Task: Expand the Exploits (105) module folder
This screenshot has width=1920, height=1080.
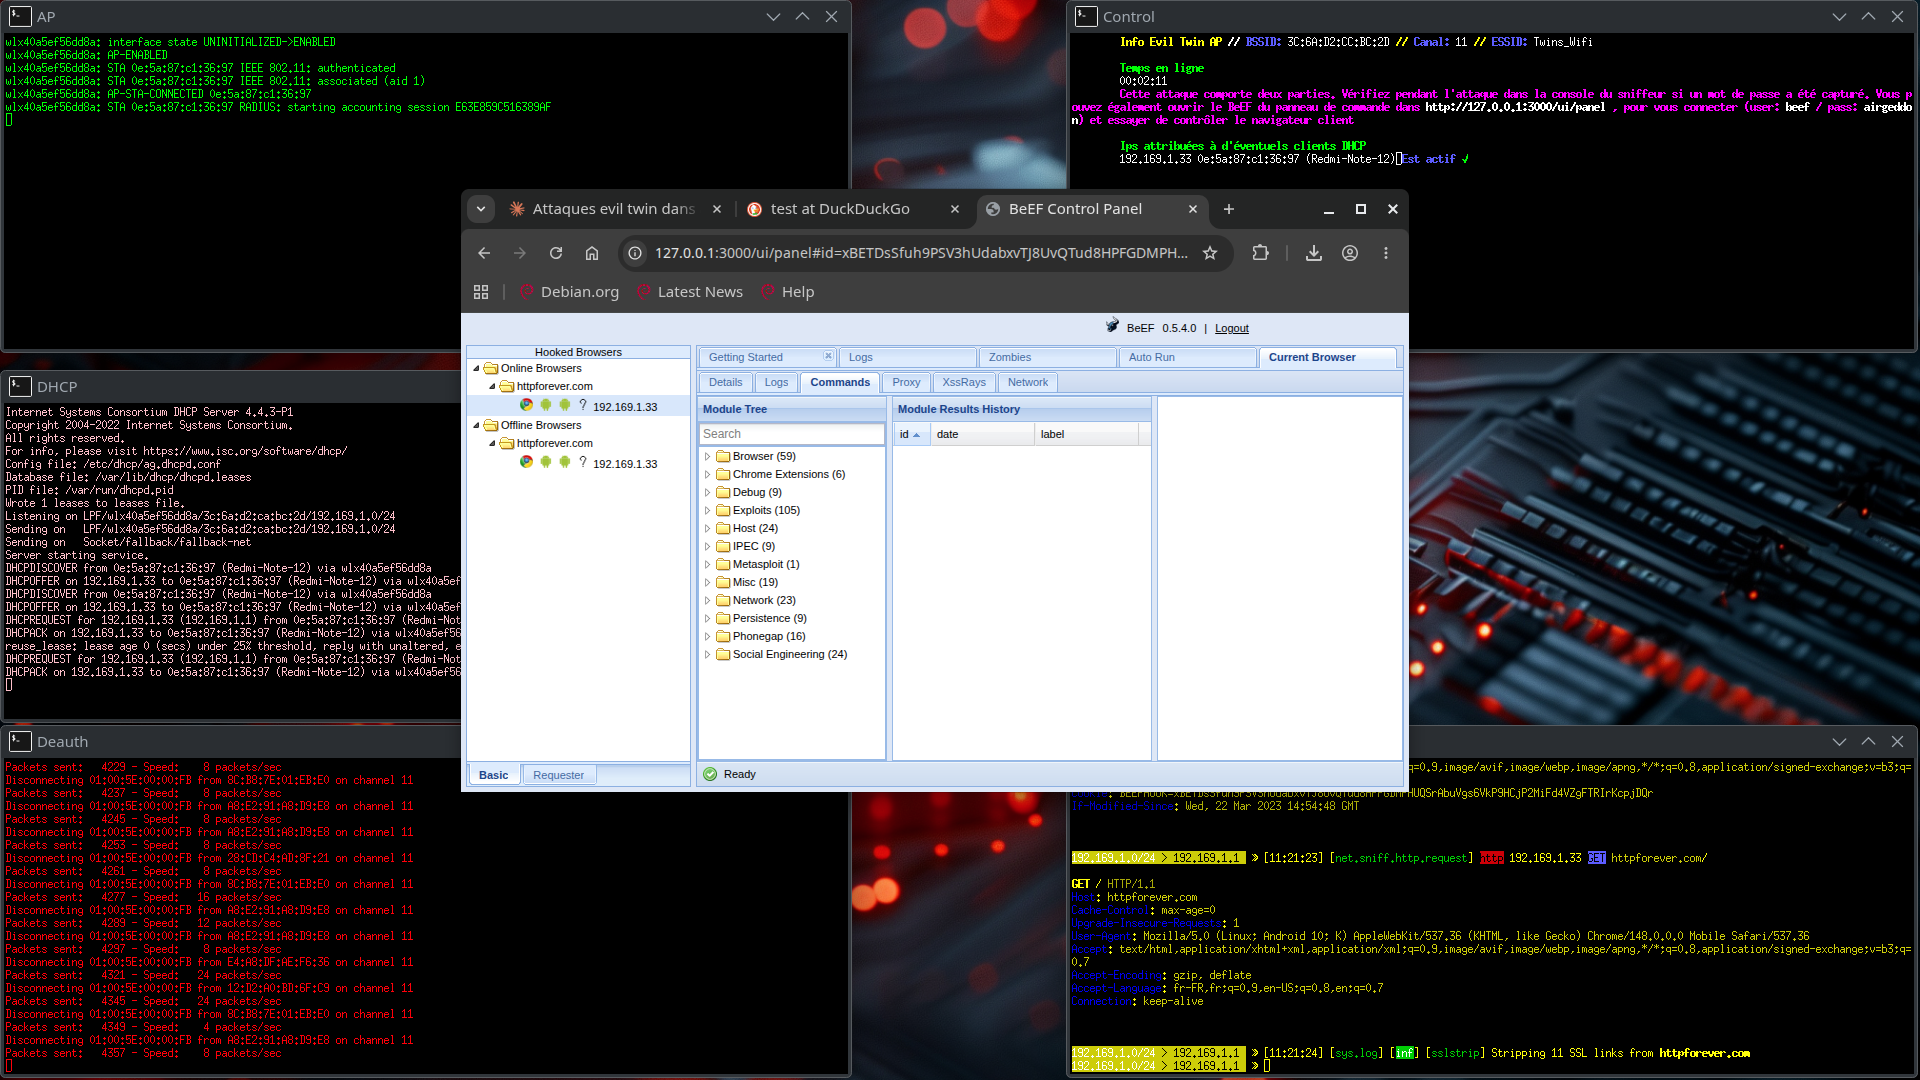Action: [707, 510]
